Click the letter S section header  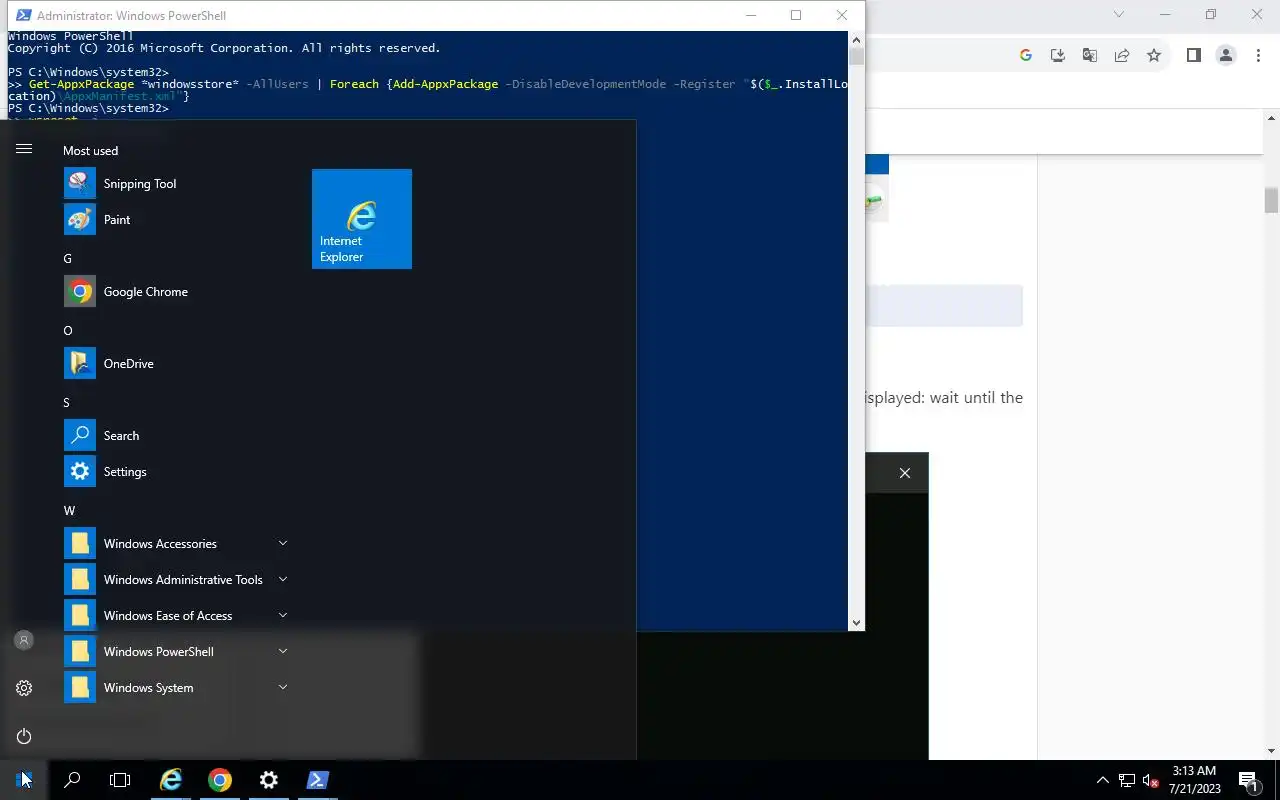click(x=67, y=402)
